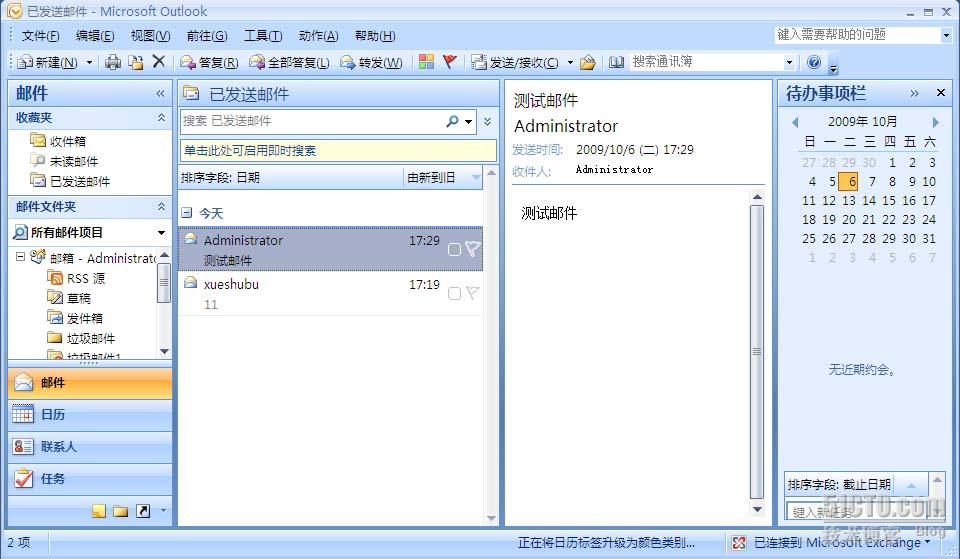Open the Actions (动作) menu
The image size is (960, 559).
tap(318, 36)
